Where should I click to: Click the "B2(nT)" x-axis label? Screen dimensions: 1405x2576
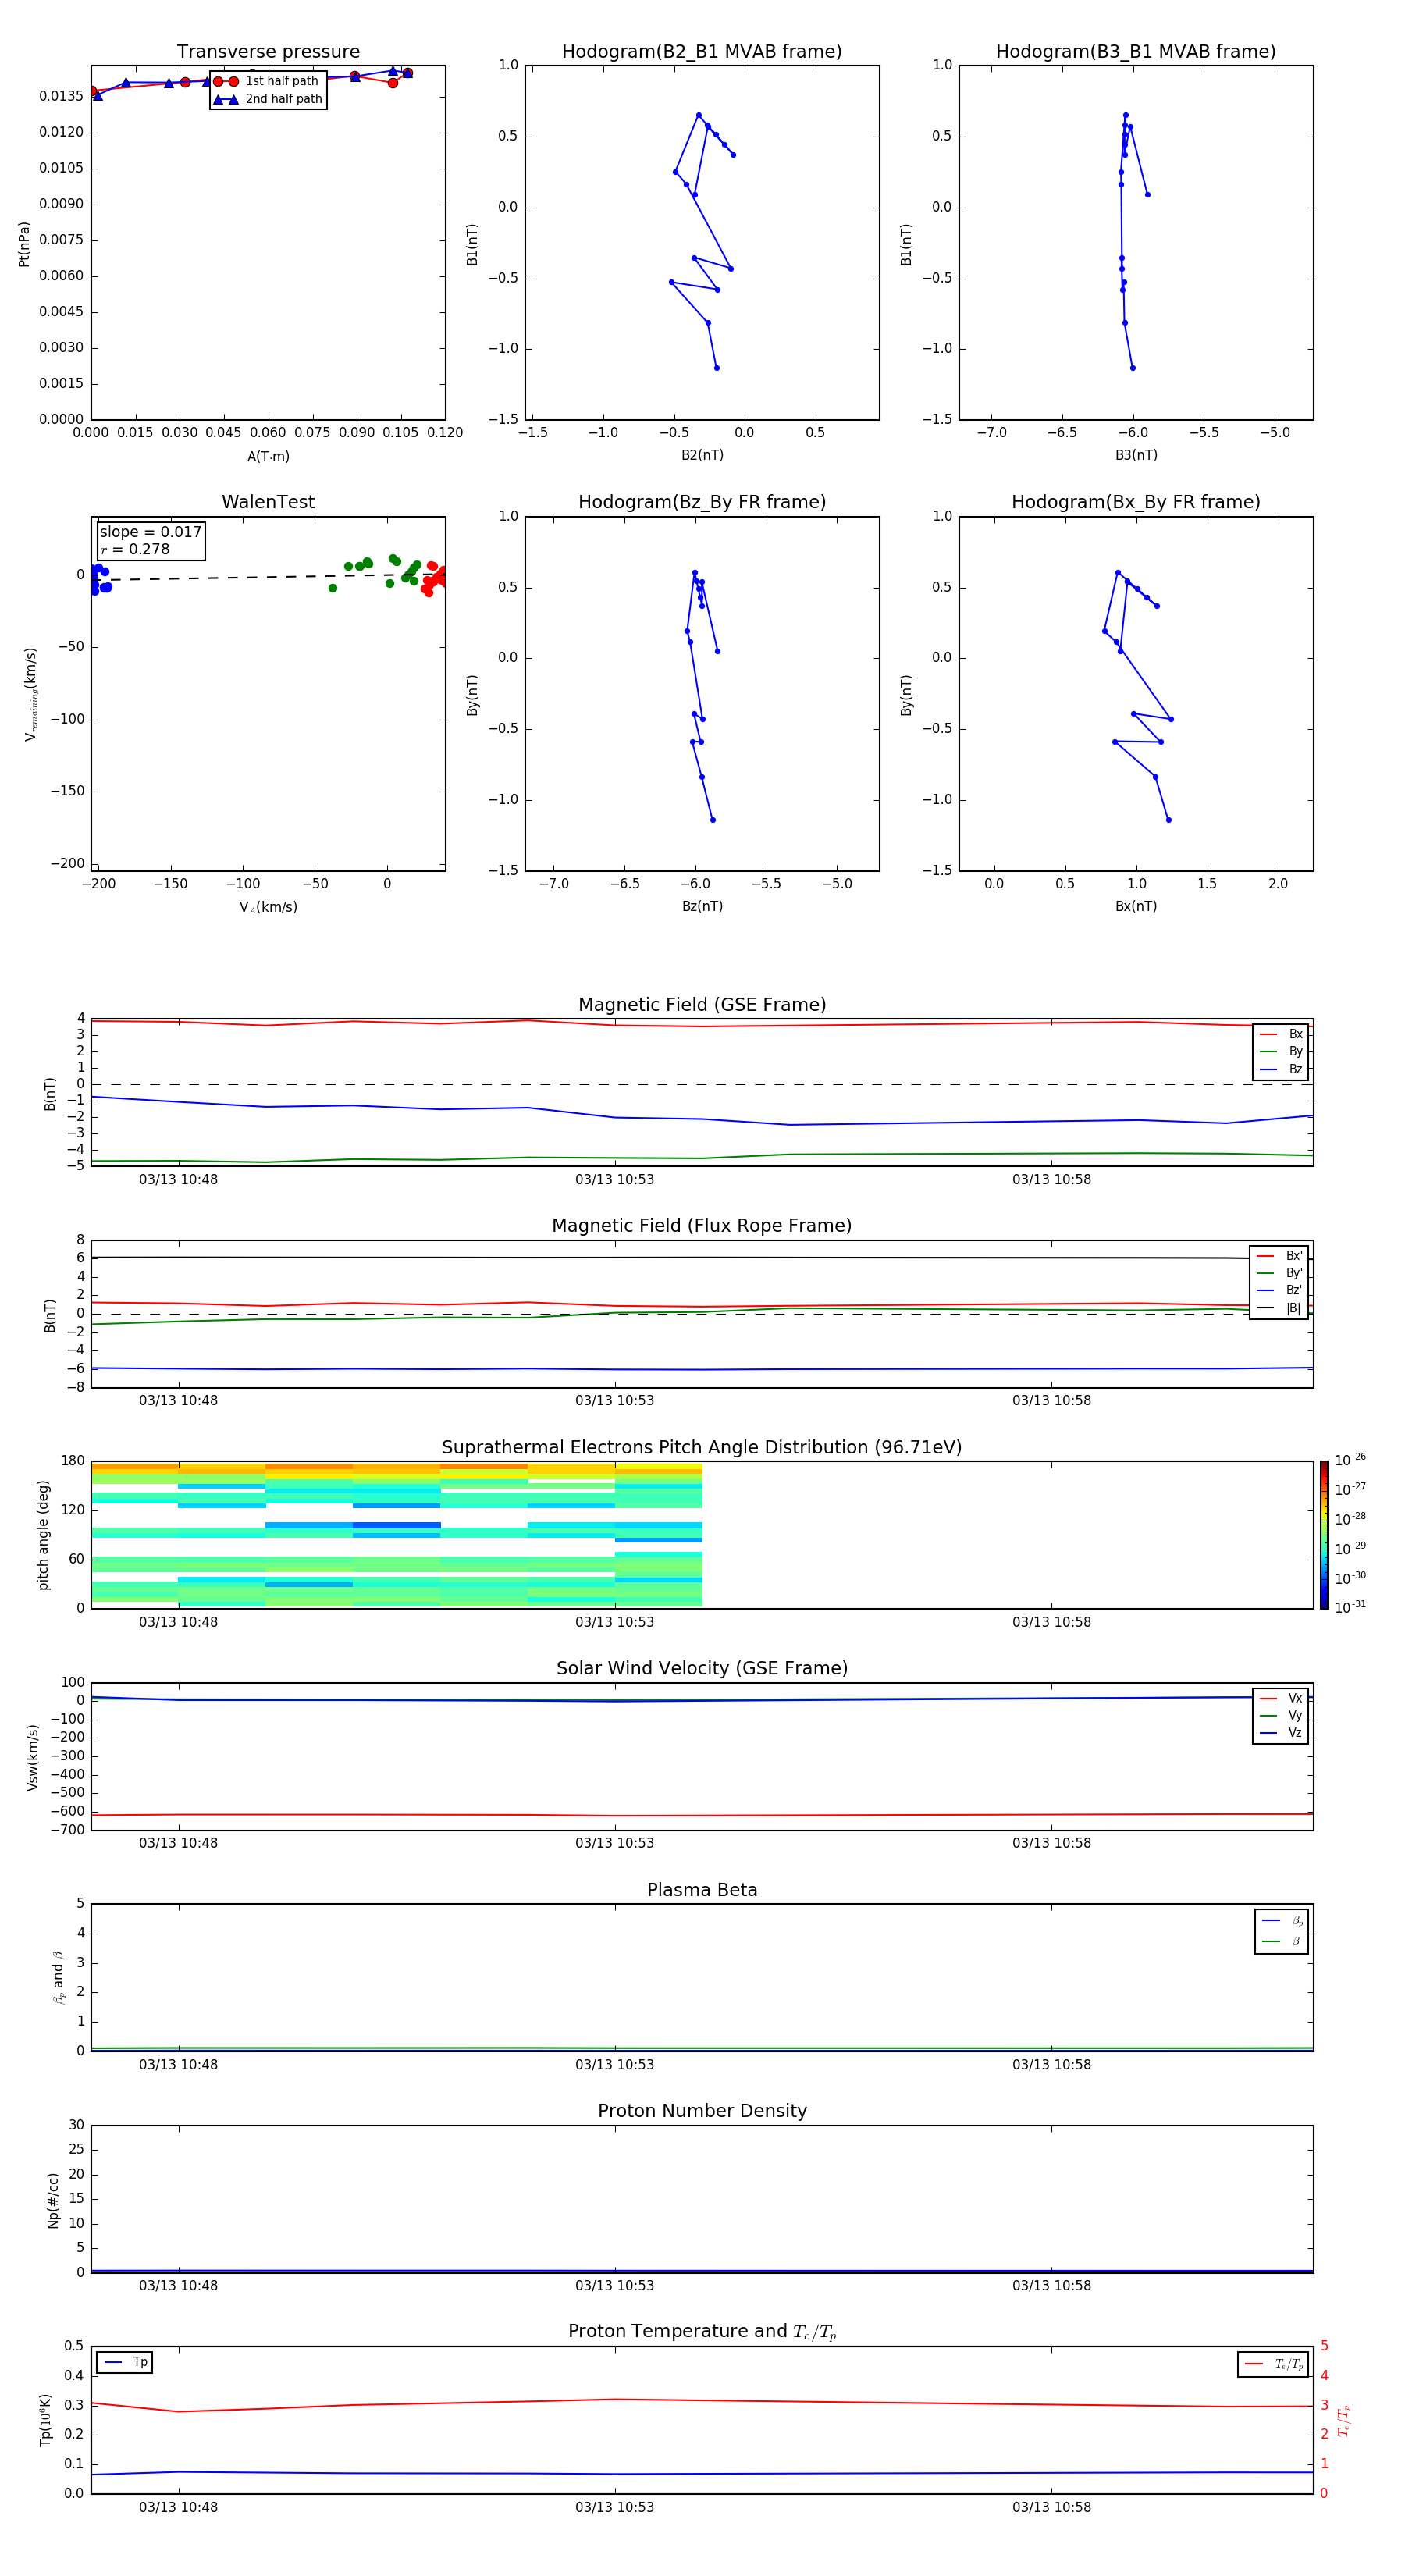[x=702, y=455]
